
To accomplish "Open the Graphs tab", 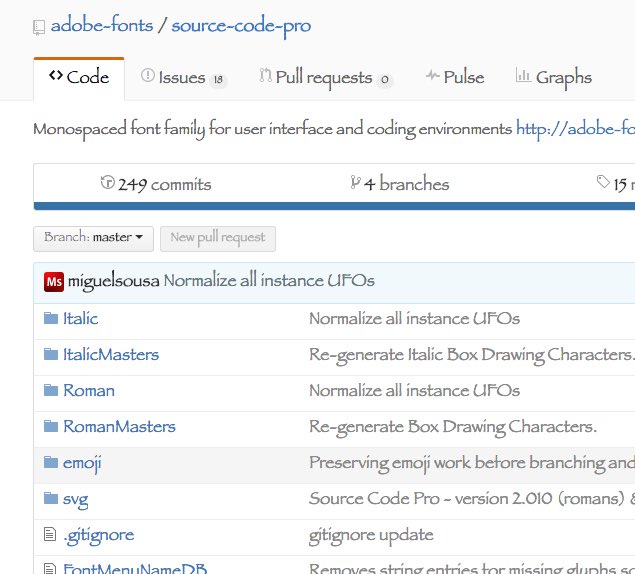I will coord(553,77).
